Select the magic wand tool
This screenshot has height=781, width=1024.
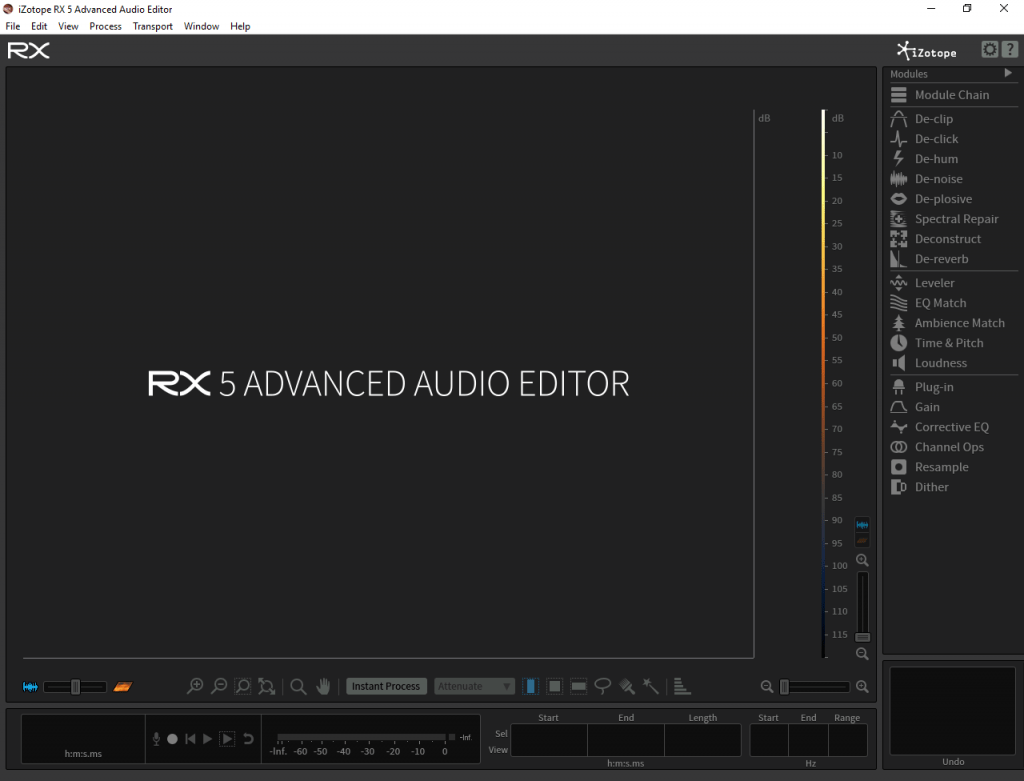(651, 686)
